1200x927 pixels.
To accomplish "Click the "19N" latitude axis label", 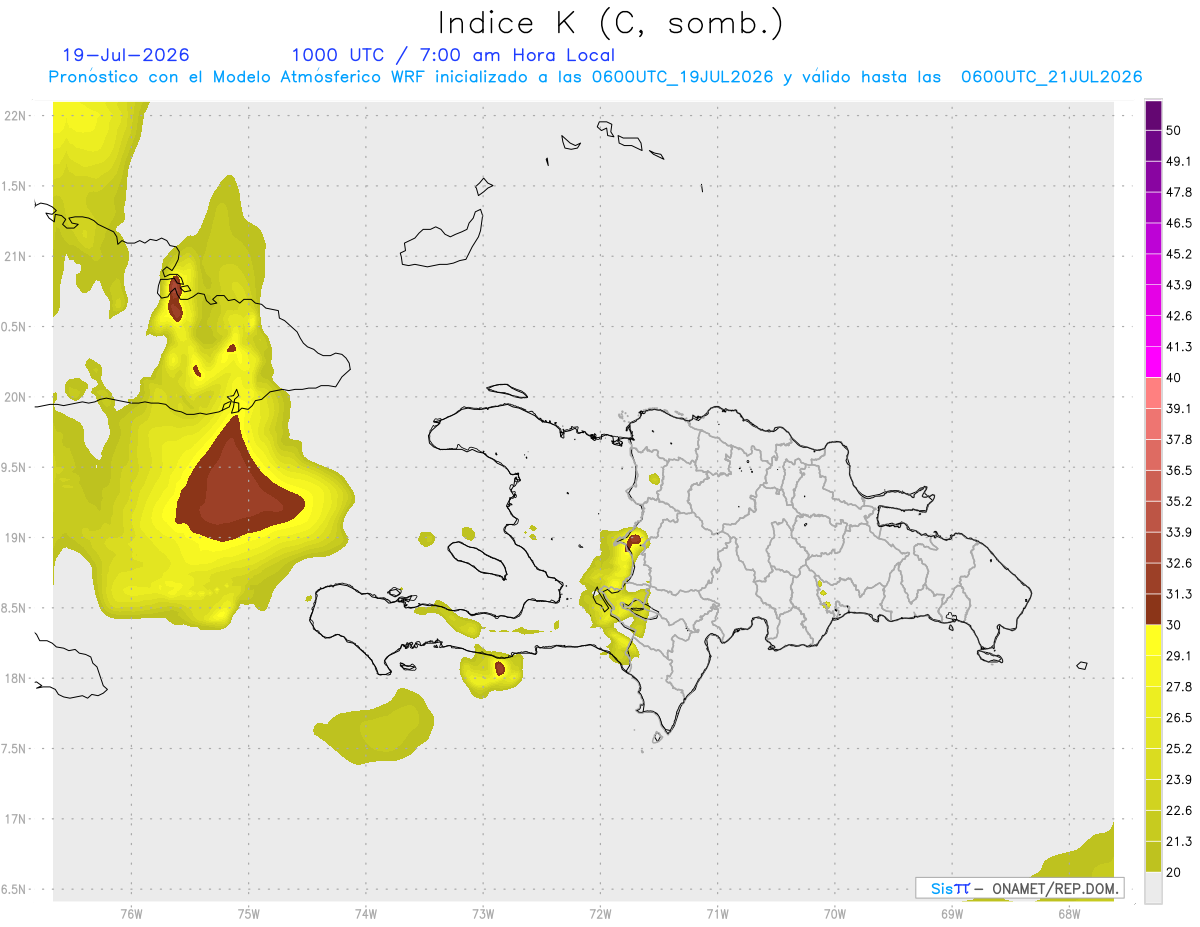I will pyautogui.click(x=16, y=537).
